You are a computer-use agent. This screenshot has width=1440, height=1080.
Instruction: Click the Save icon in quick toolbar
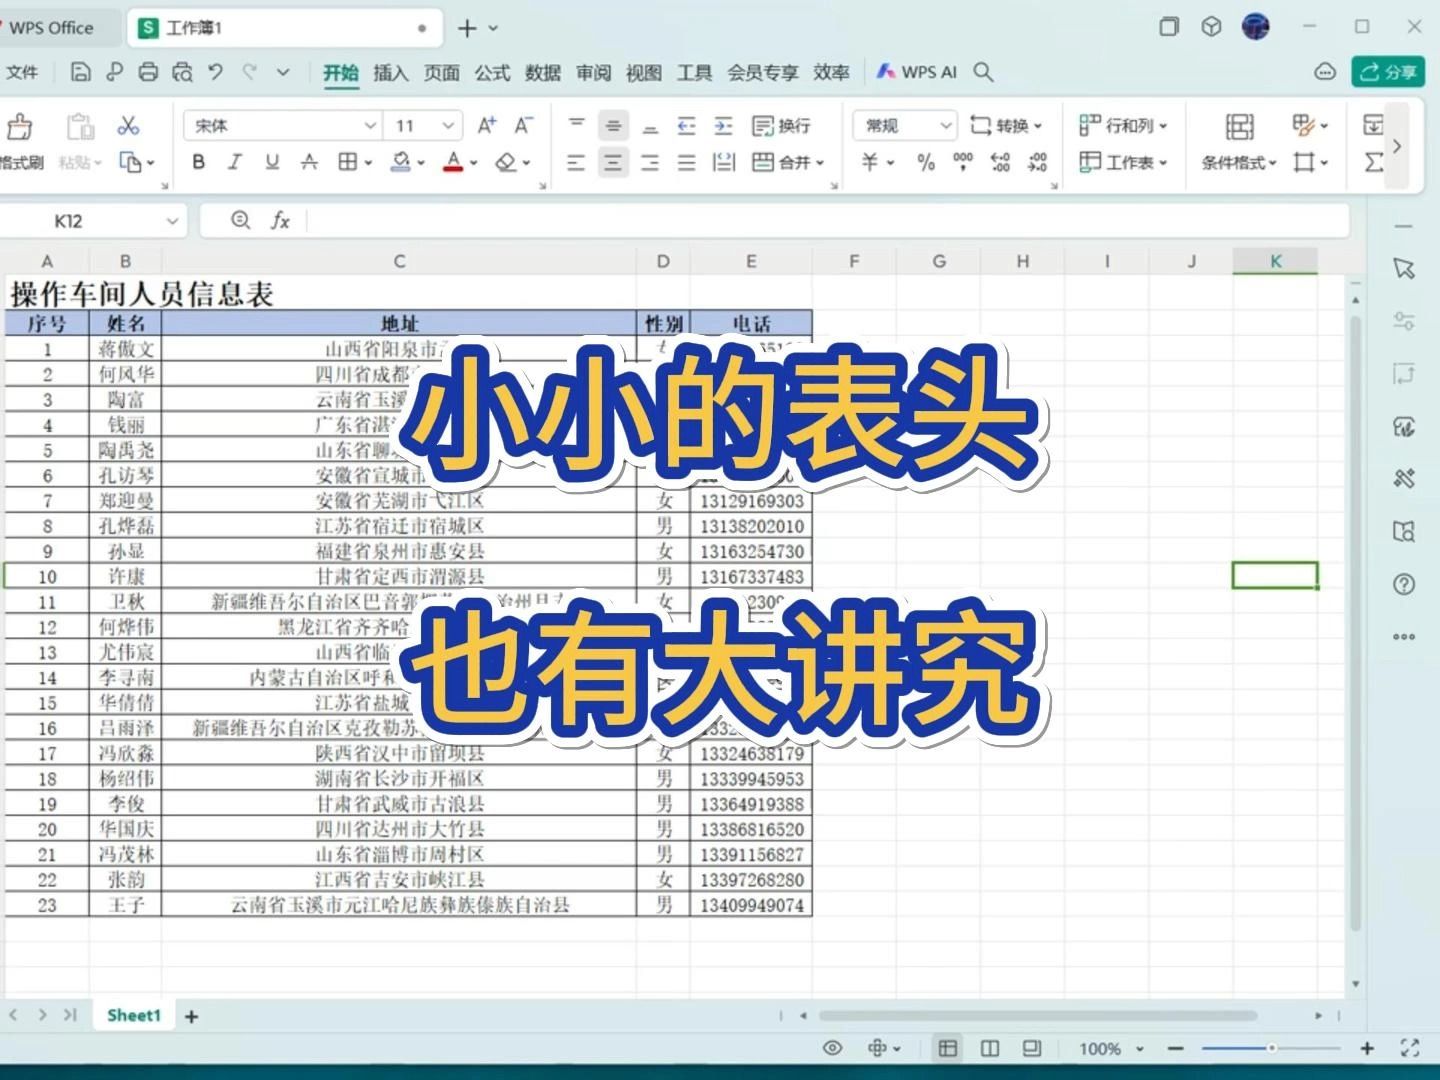coord(81,72)
